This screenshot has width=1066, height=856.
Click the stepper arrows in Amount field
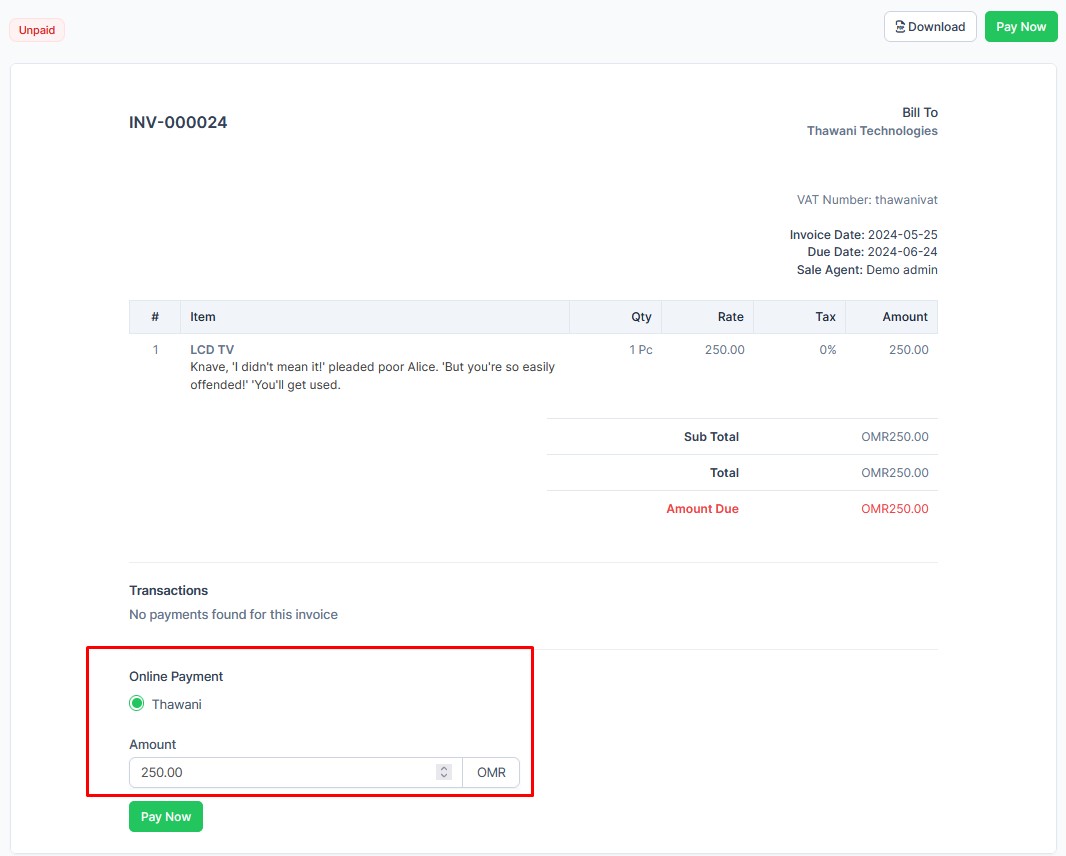(x=444, y=772)
